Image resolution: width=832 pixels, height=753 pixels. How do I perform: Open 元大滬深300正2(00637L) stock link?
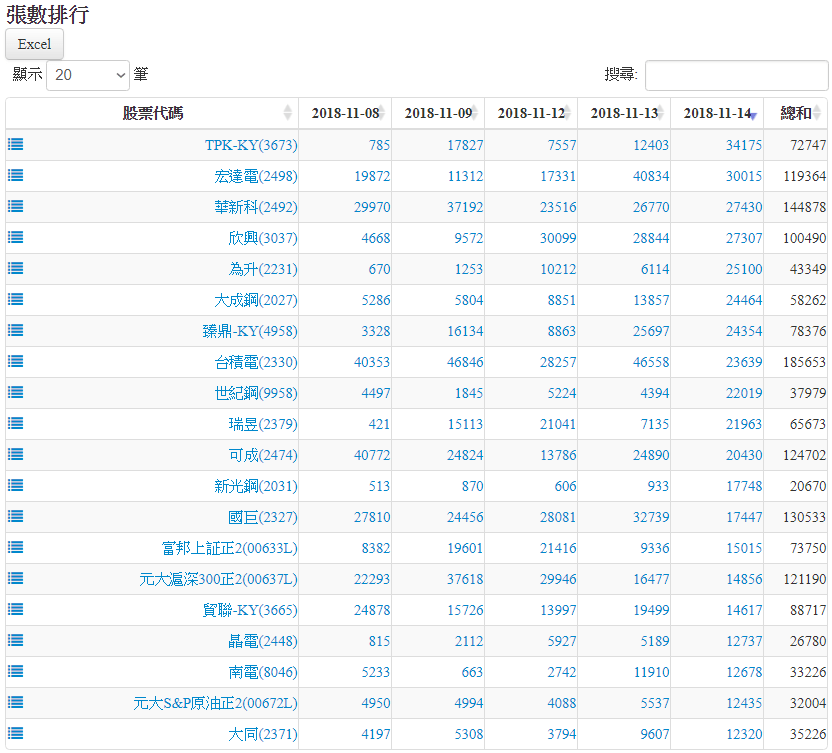pyautogui.click(x=218, y=579)
